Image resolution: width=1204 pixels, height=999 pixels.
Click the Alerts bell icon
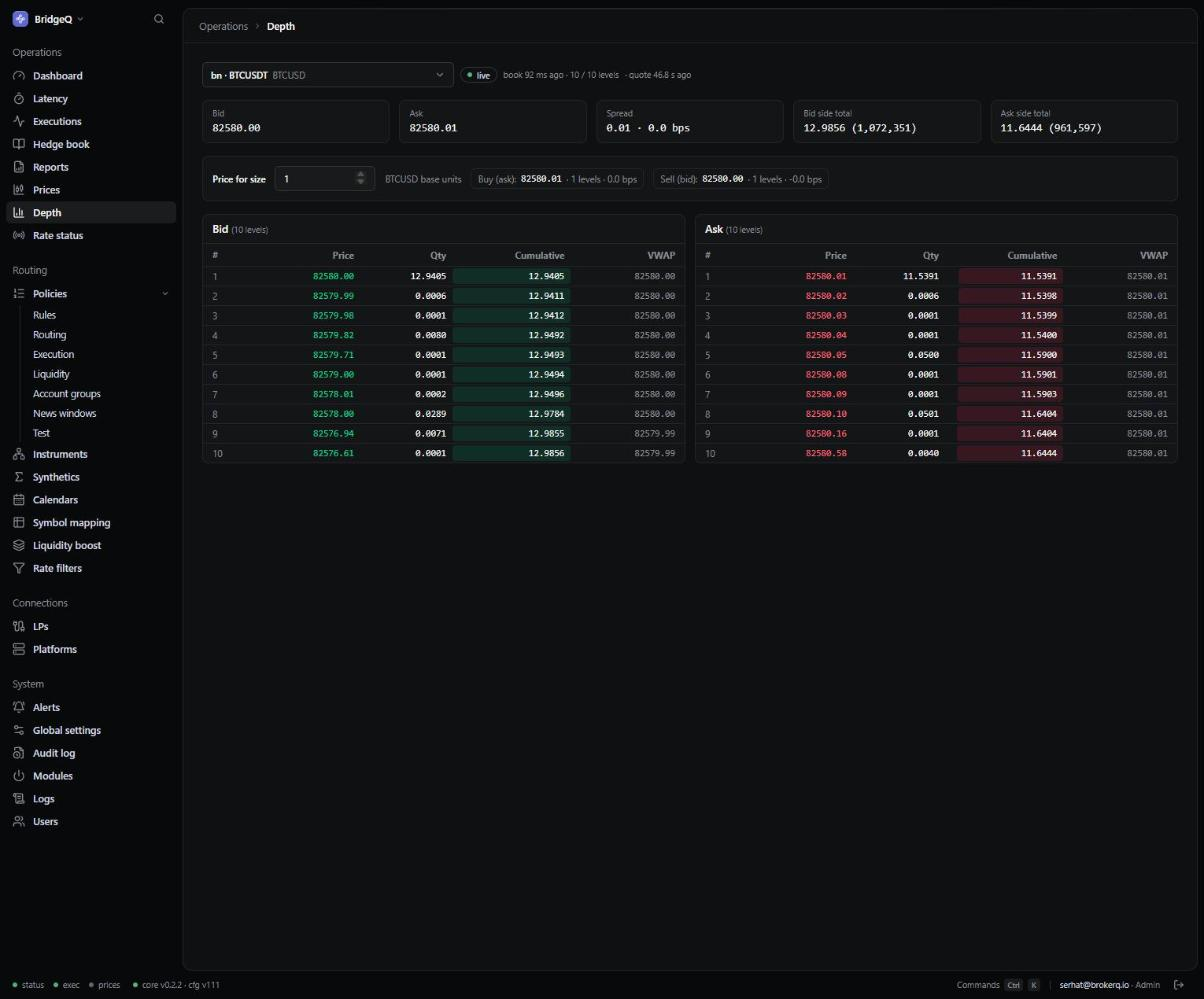pyautogui.click(x=19, y=708)
